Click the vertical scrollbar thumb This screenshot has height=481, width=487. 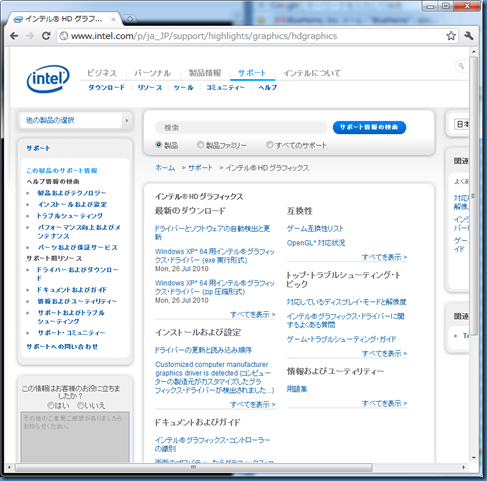pos(473,196)
